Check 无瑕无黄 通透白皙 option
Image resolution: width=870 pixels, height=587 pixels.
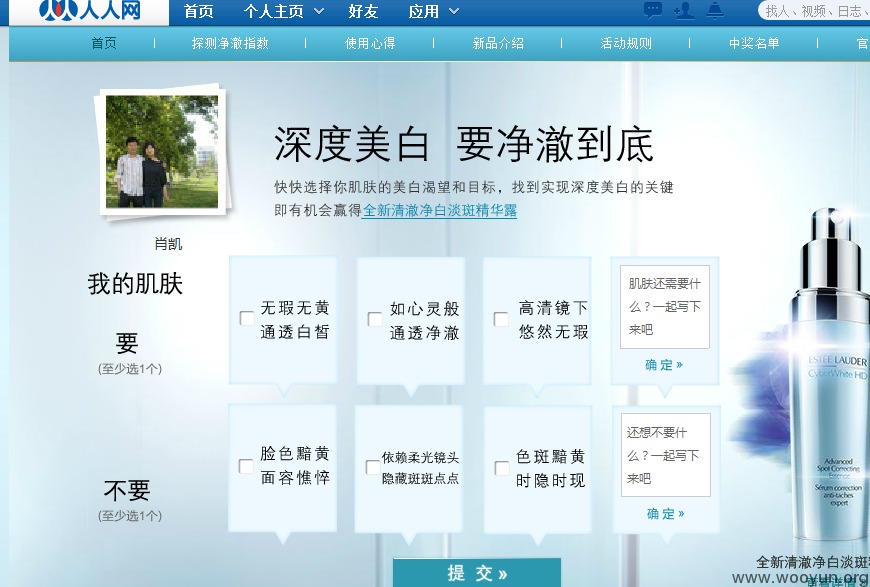click(247, 318)
